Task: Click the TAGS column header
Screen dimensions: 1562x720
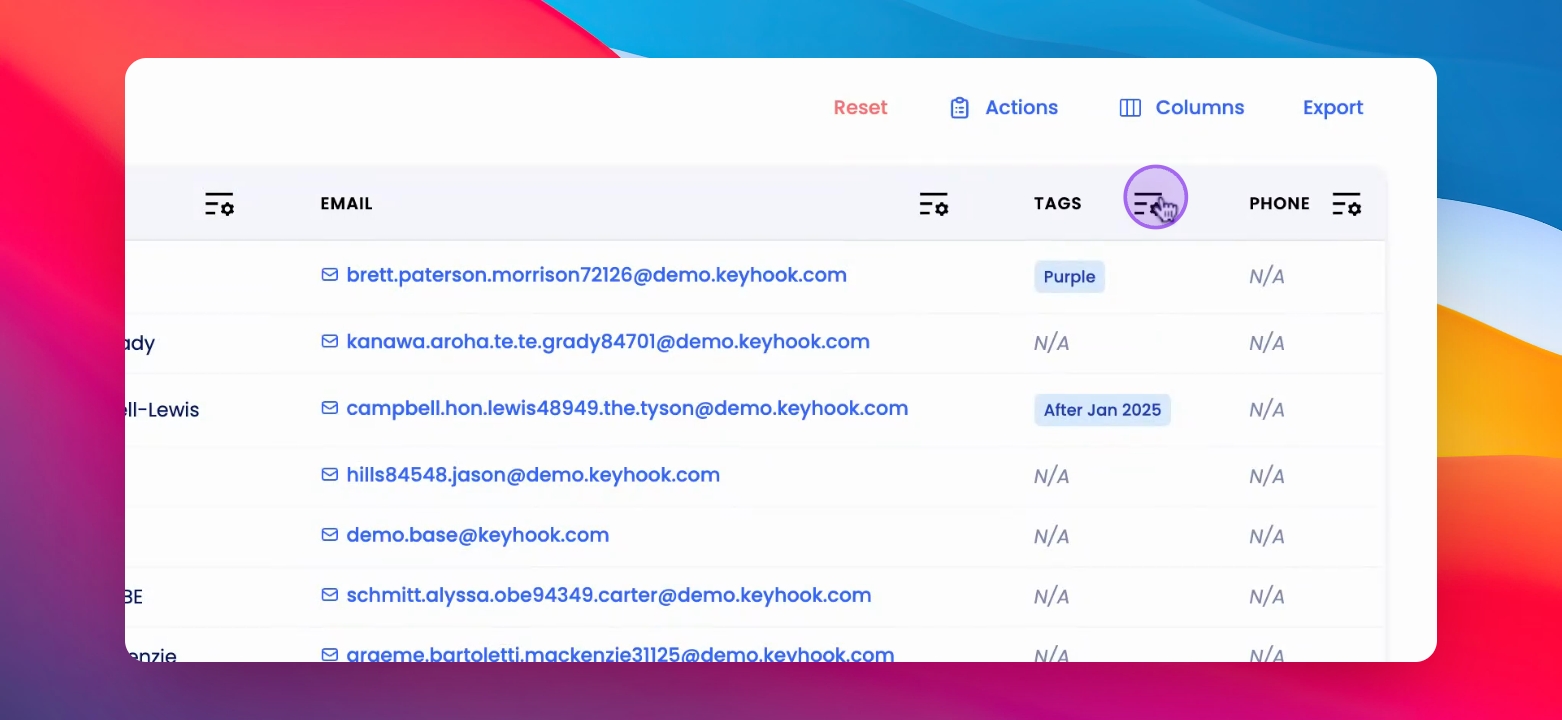Action: pos(1058,204)
